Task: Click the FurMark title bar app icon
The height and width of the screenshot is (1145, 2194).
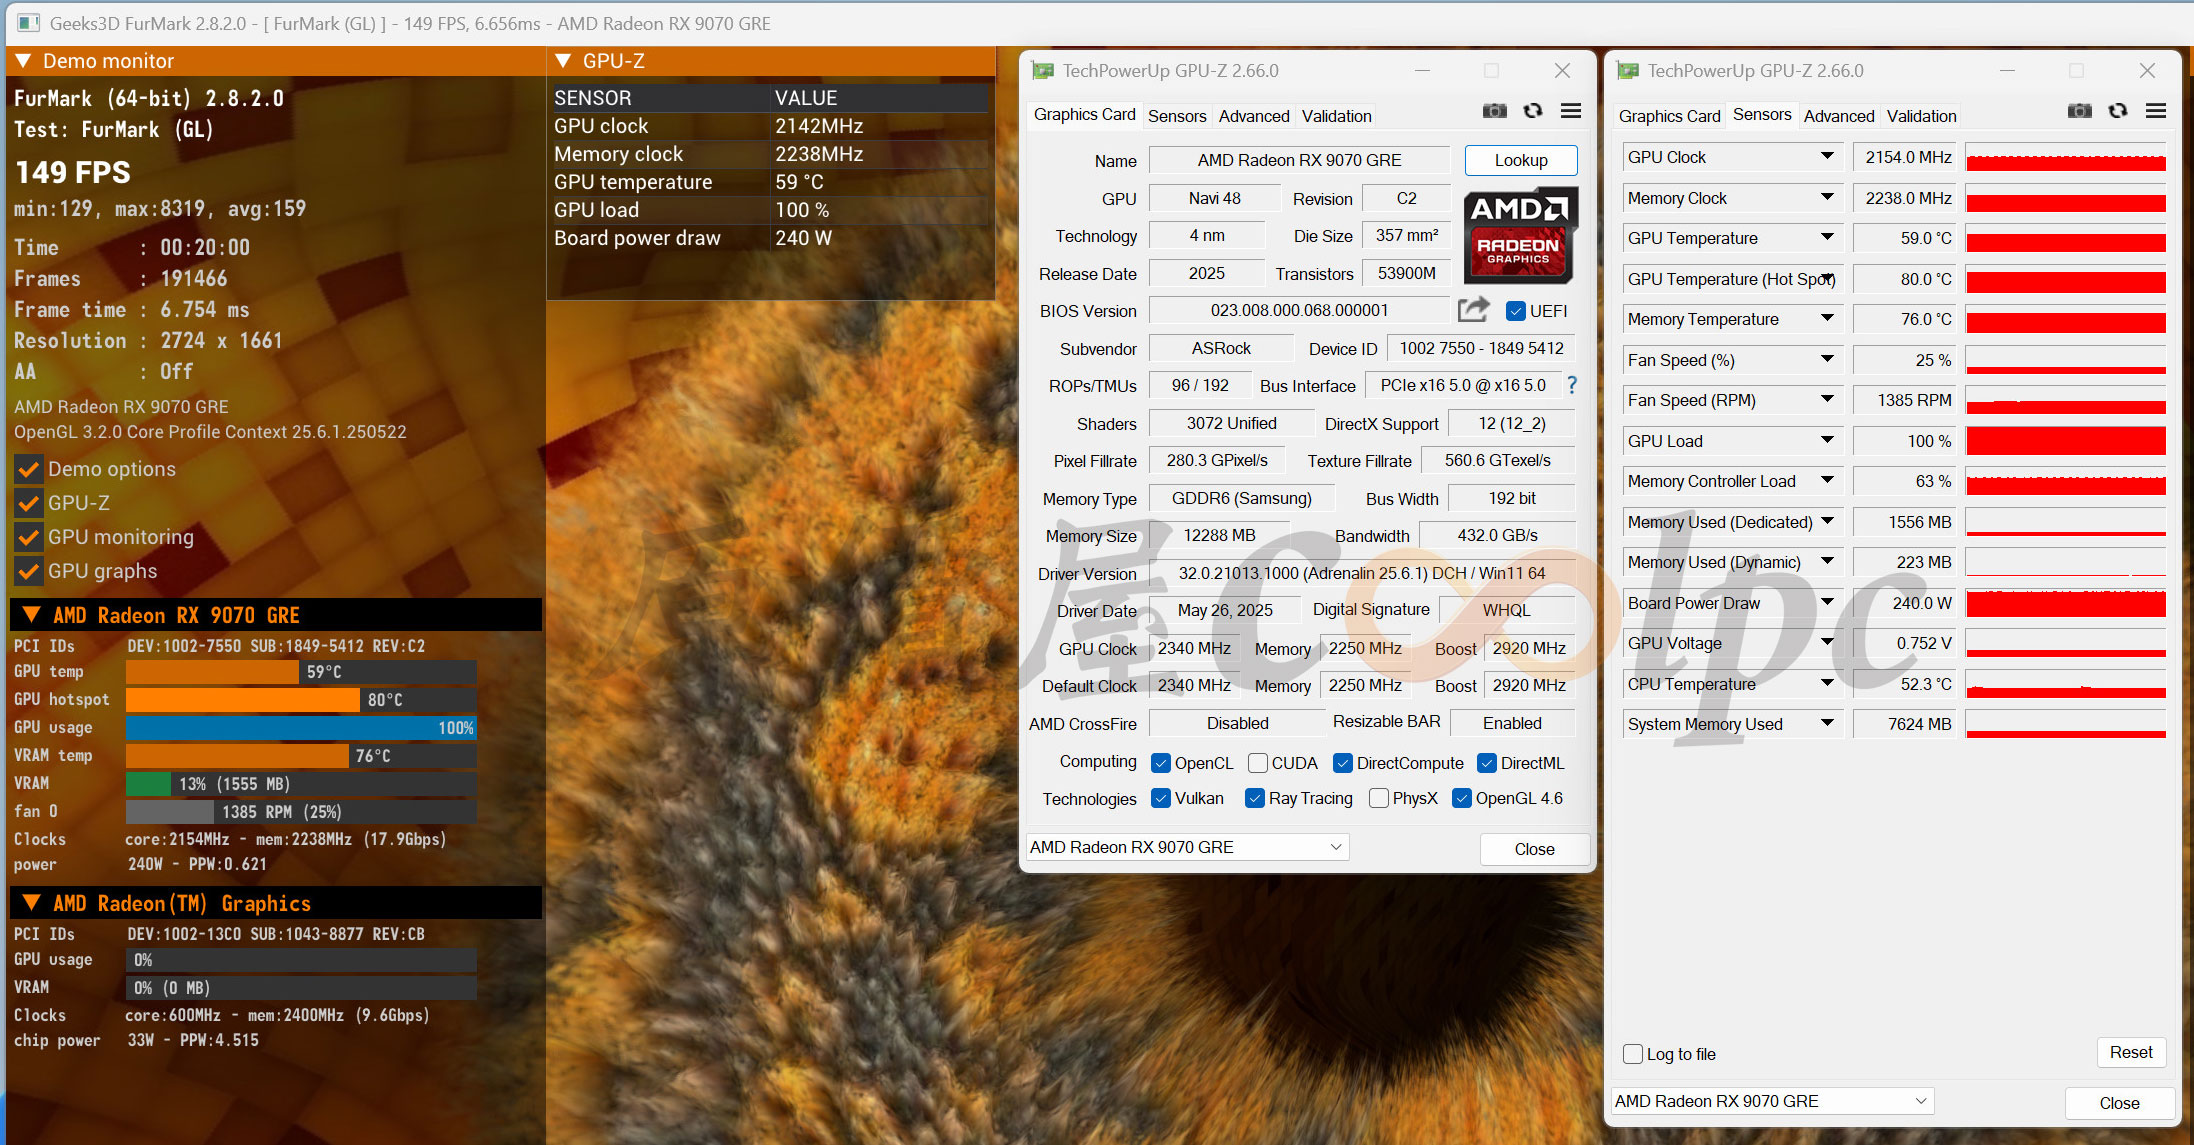Action: (x=29, y=23)
